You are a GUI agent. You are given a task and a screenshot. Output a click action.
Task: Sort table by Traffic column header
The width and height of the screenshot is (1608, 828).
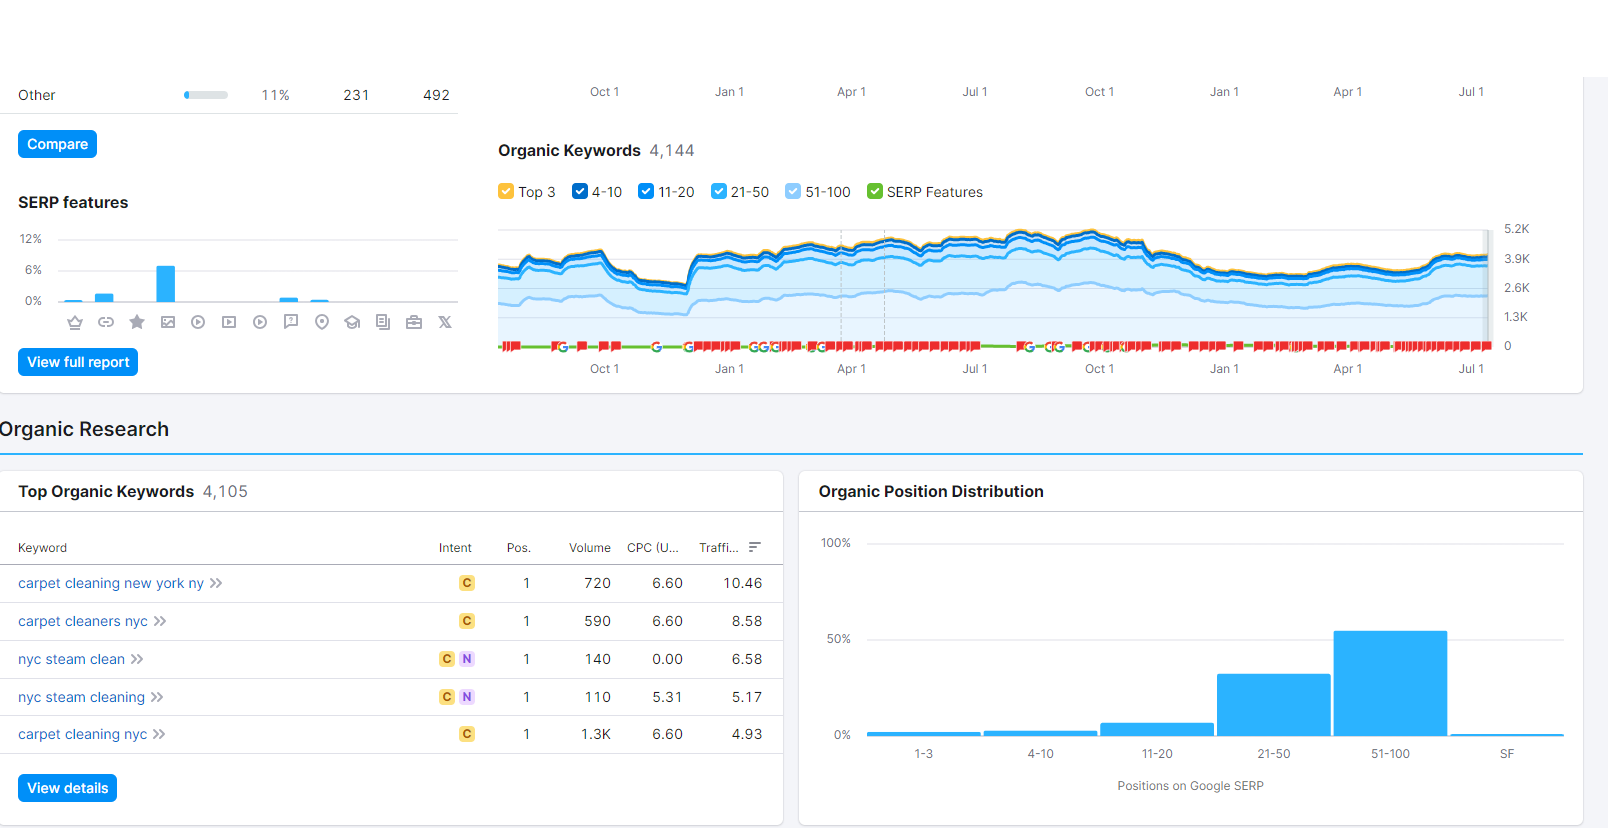click(719, 548)
